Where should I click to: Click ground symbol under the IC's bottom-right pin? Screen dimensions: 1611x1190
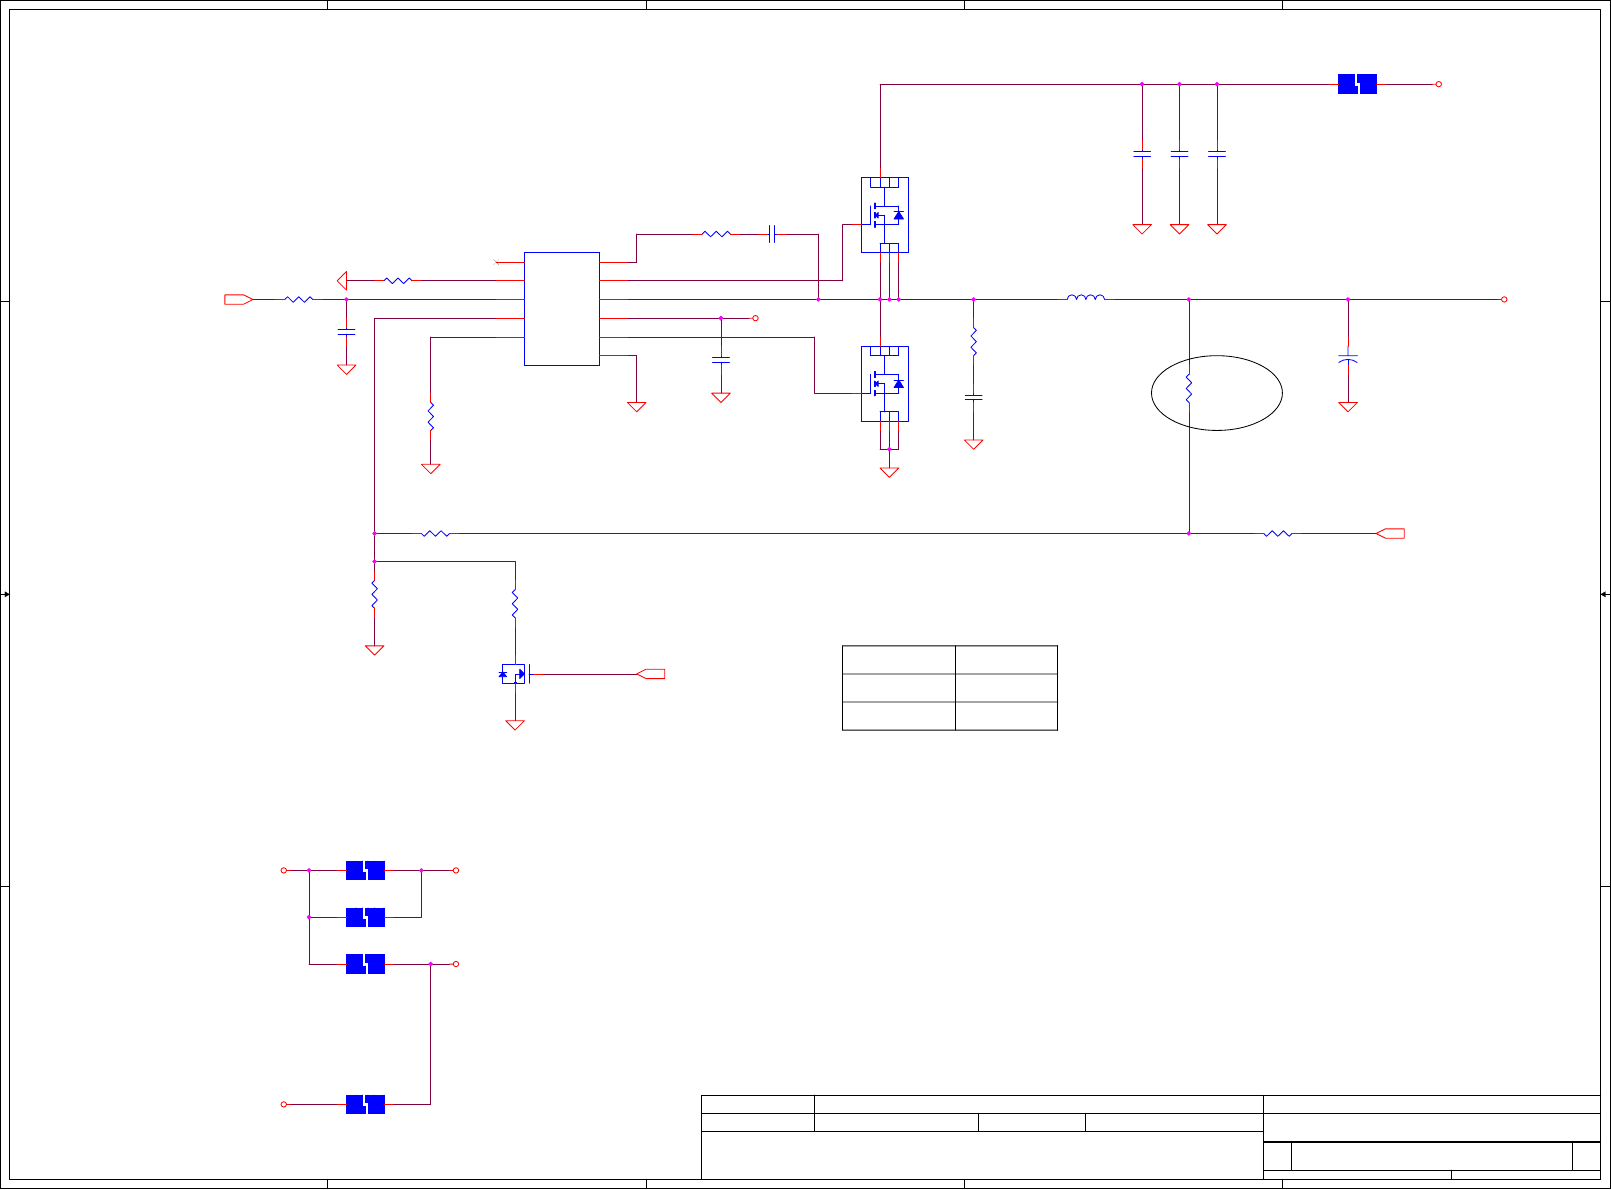pyautogui.click(x=636, y=407)
